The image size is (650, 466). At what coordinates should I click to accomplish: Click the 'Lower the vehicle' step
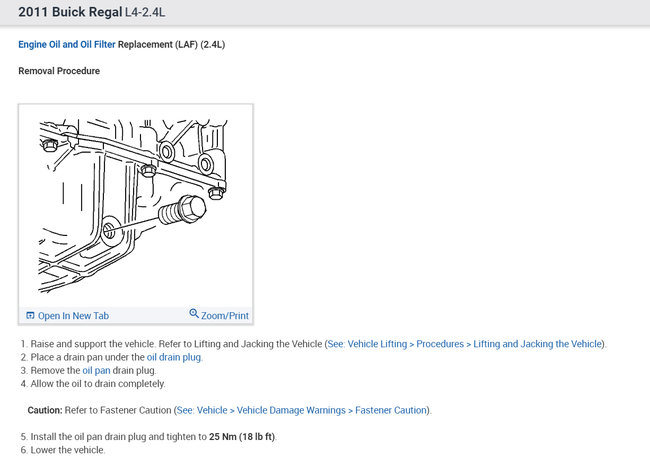68,450
